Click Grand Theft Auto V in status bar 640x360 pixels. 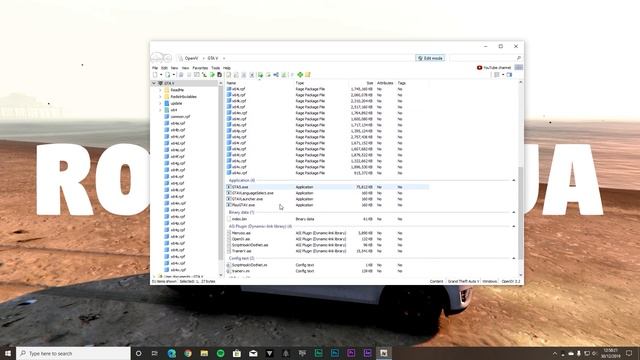(x=463, y=281)
